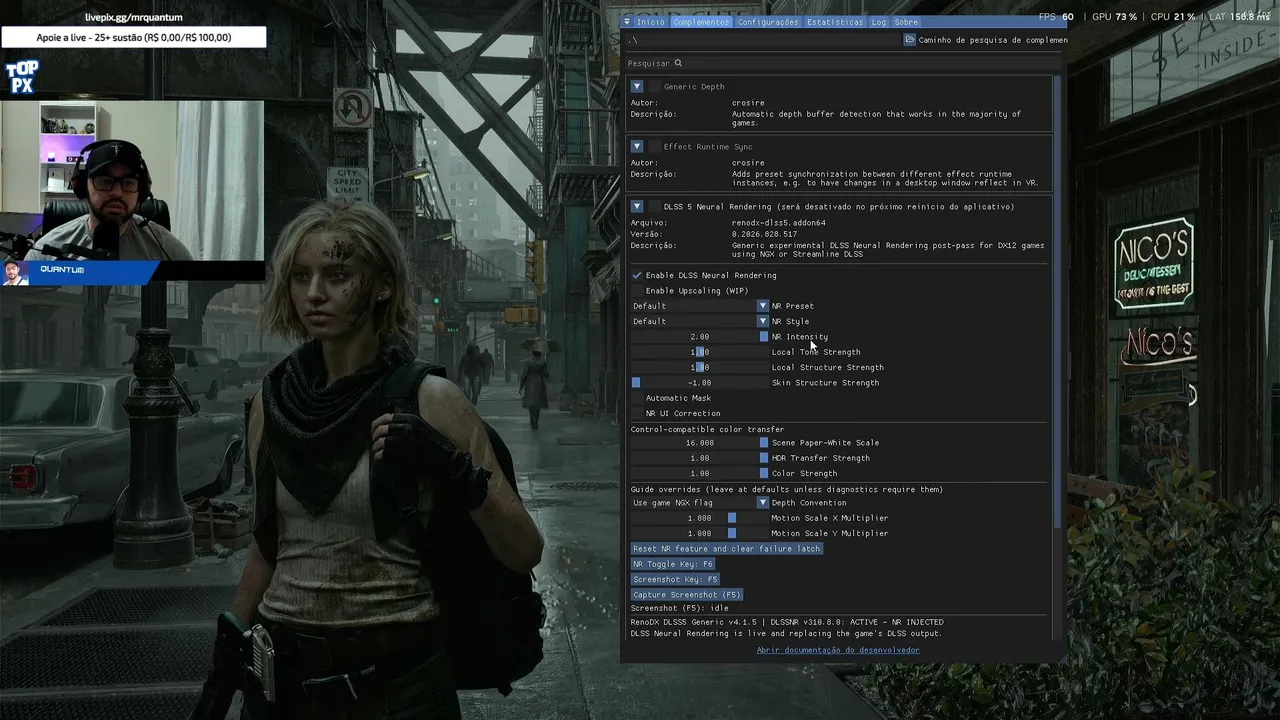The image size is (1280, 720).
Task: Click the Color Strength slider
Action: tap(699, 473)
